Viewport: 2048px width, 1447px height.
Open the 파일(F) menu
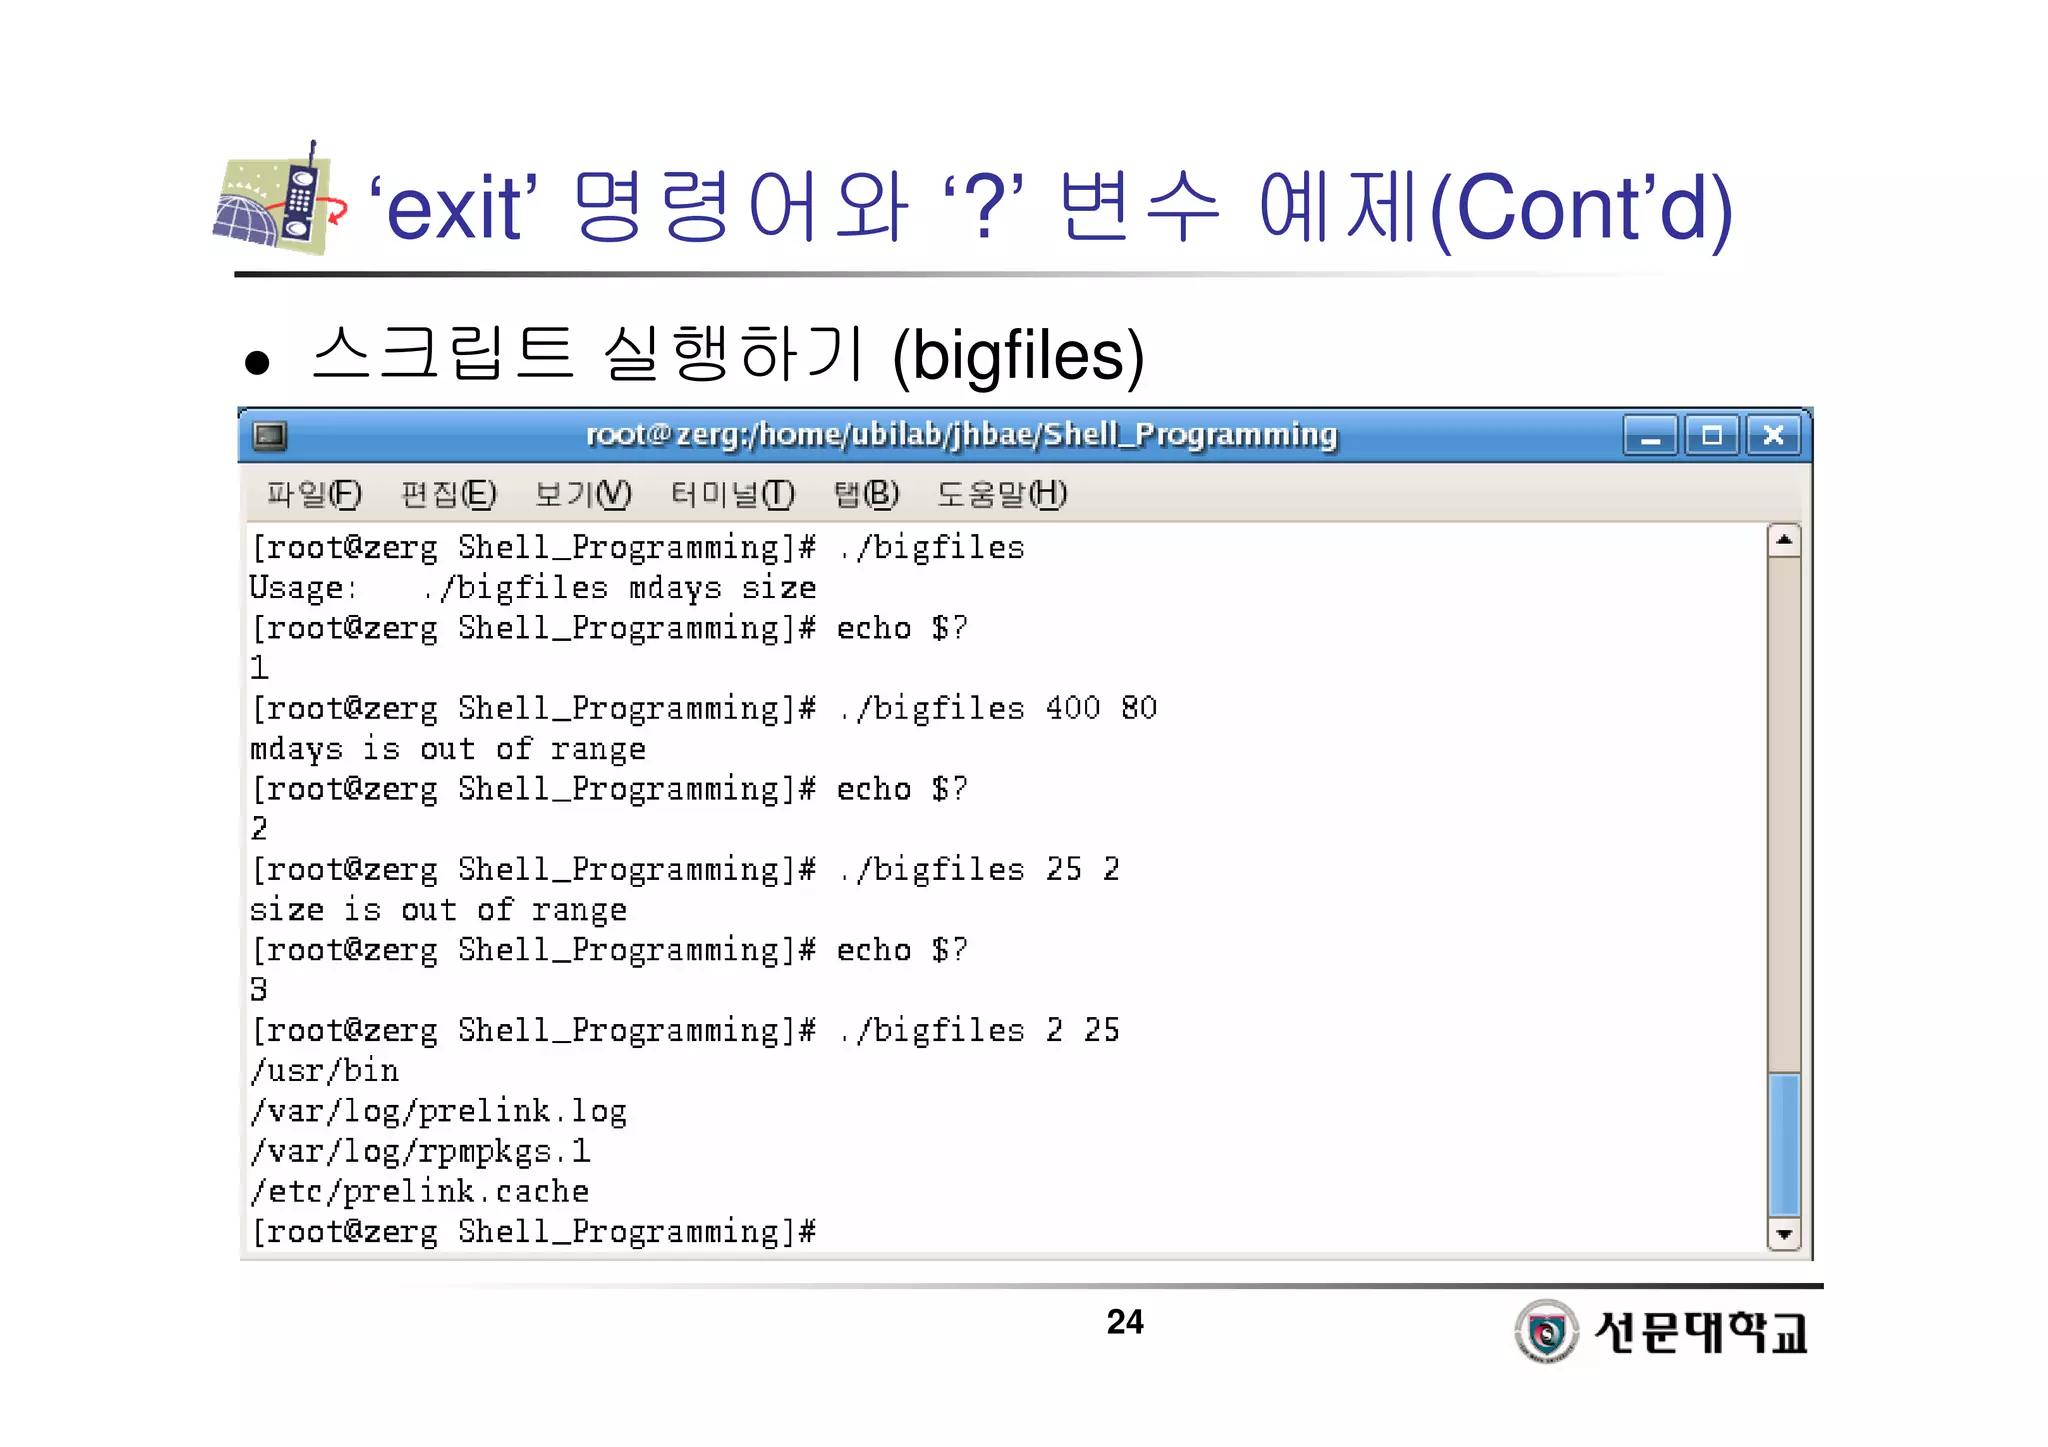314,494
